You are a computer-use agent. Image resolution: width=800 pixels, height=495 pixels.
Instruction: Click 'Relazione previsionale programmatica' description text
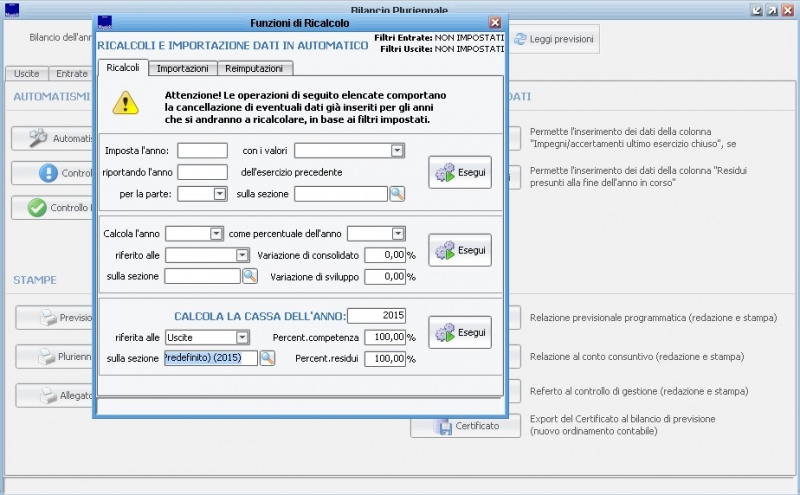pos(653,317)
